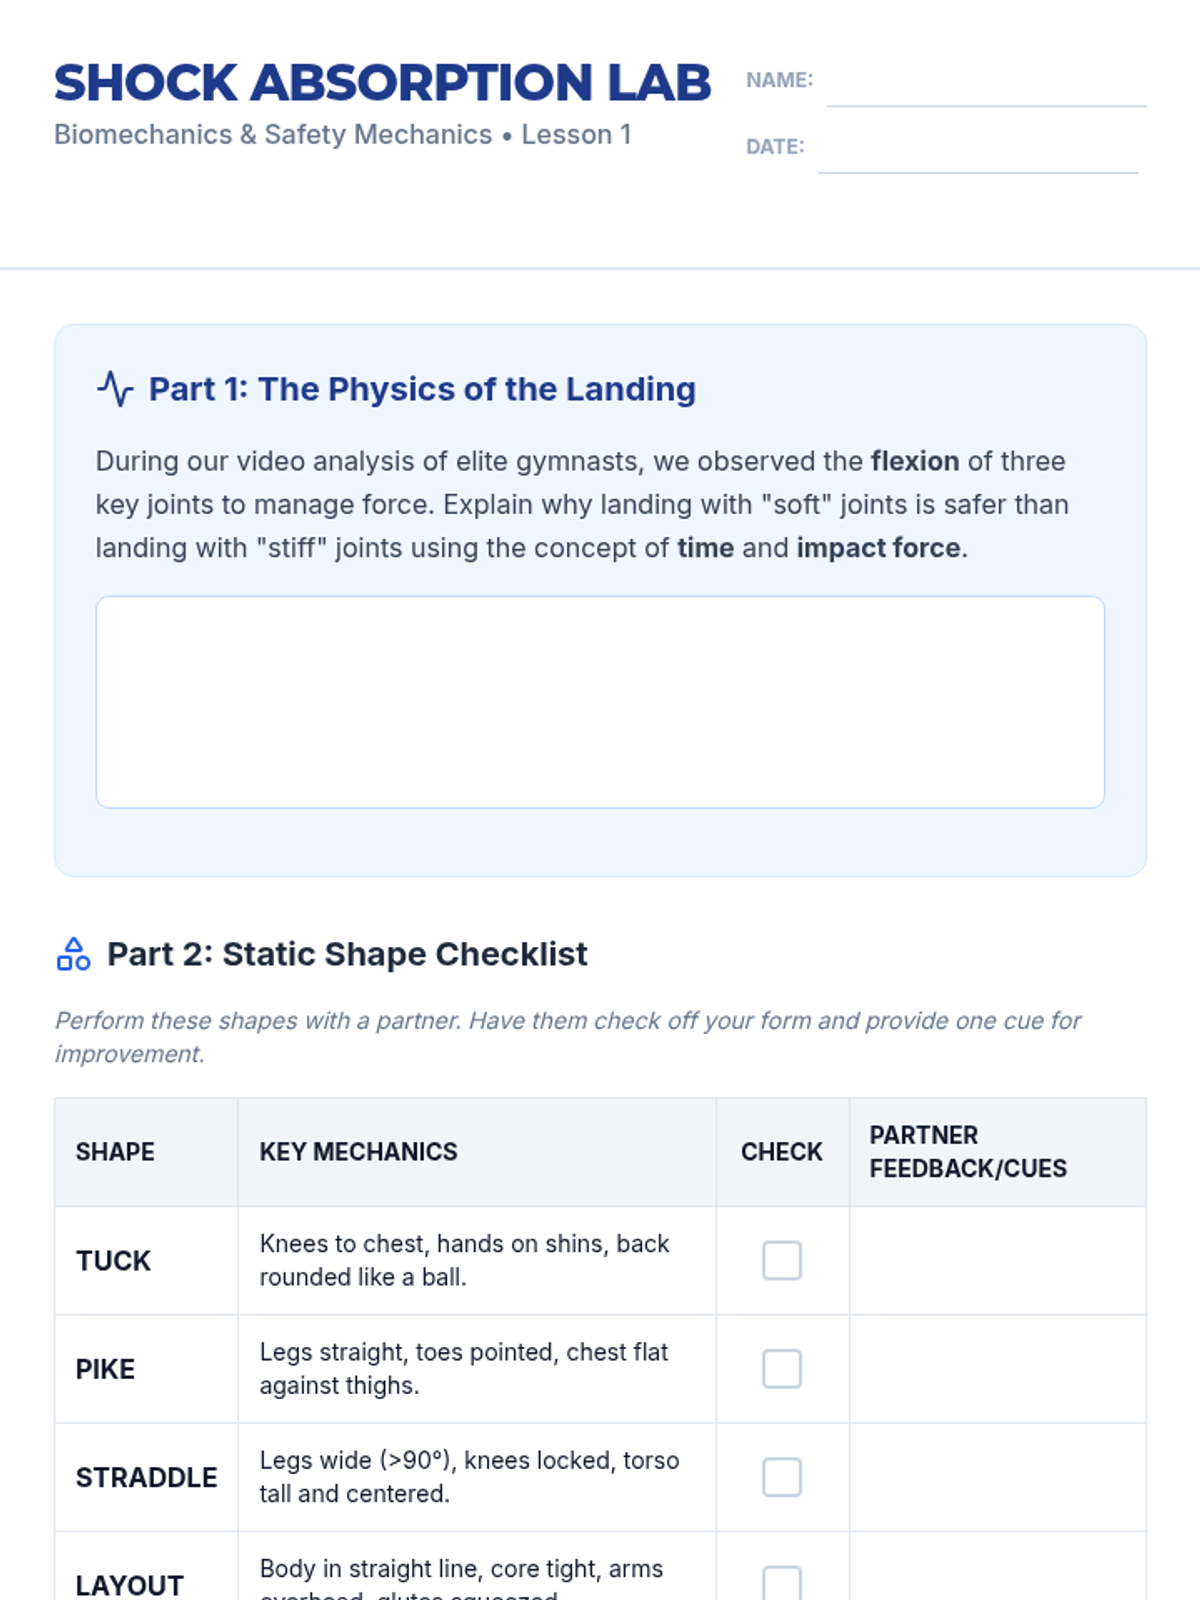This screenshot has width=1200, height=1600.
Task: Click the CHECK column header
Action: [782, 1152]
